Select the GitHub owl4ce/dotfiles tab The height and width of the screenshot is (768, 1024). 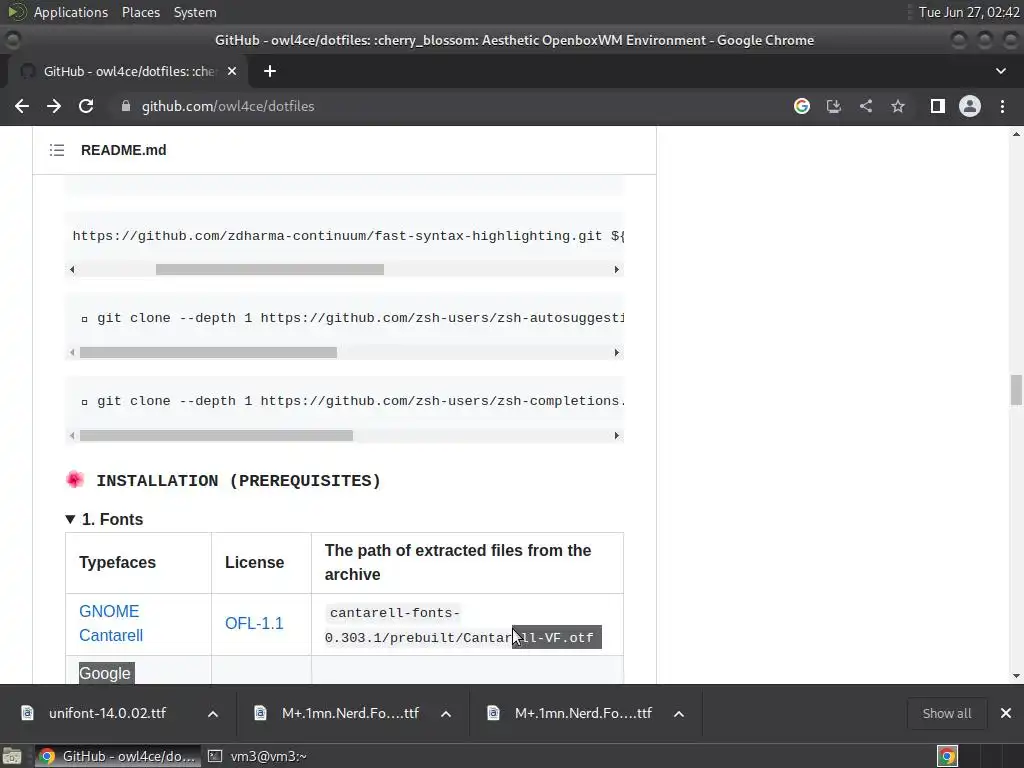coord(127,71)
